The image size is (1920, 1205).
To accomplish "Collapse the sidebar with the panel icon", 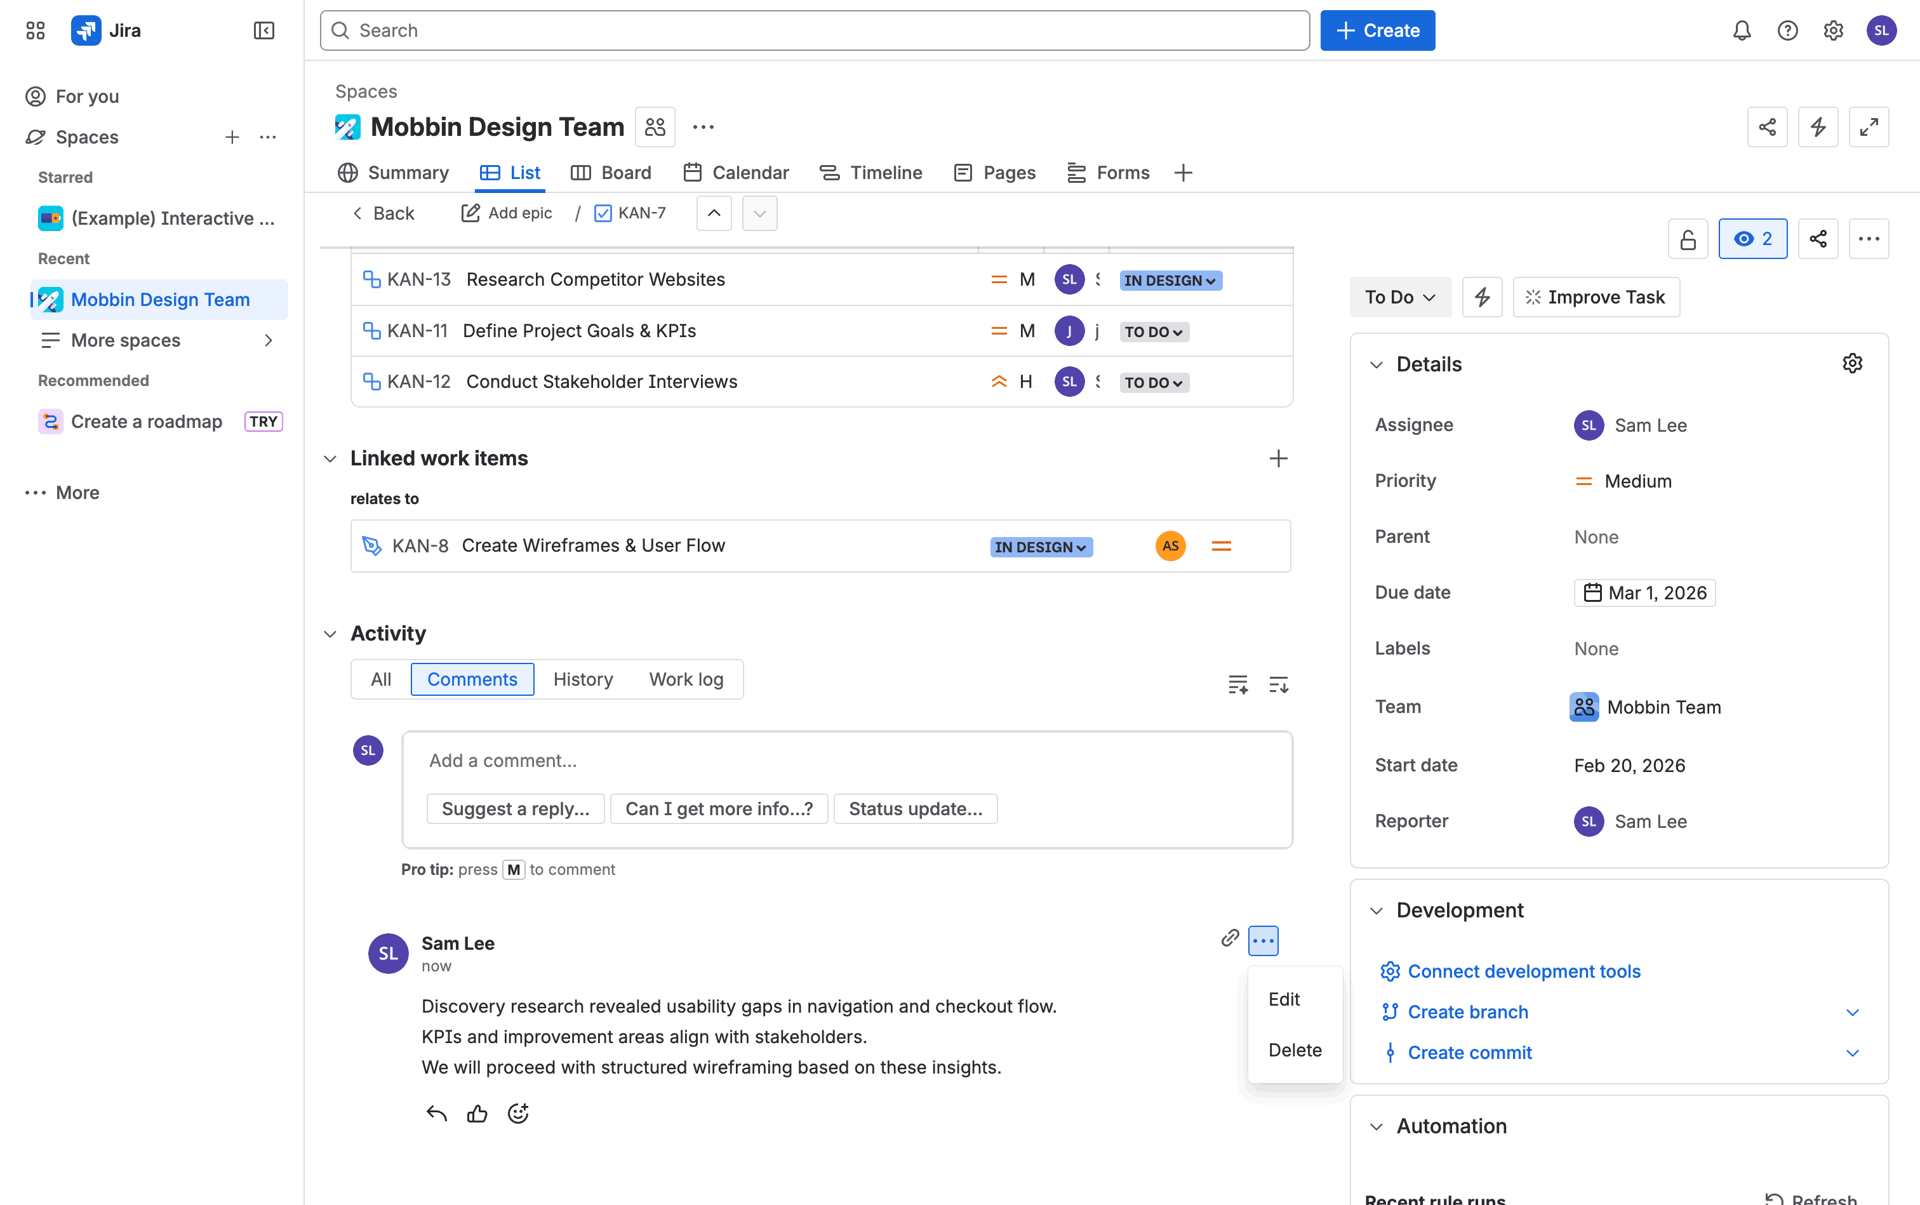I will [264, 30].
